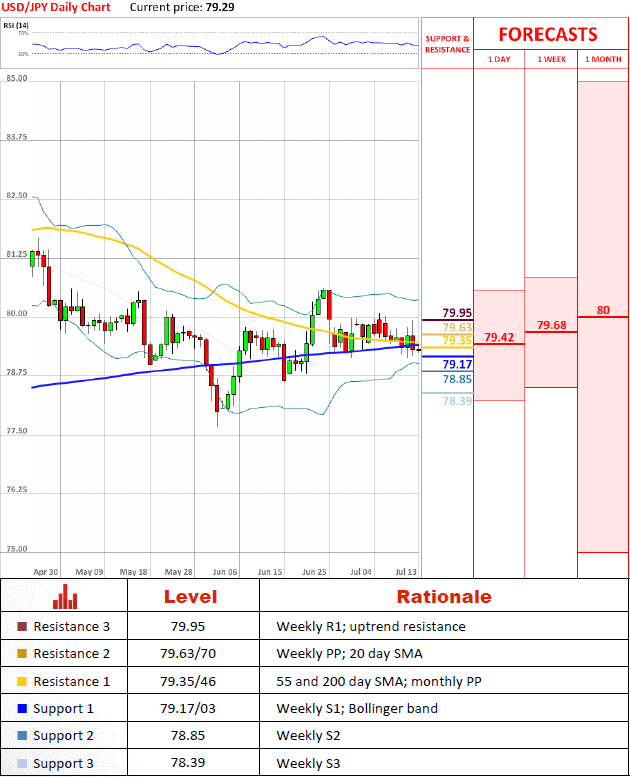Click '55 and 200 day SMA; monthly PP'
The image size is (630, 777).
(379, 681)
